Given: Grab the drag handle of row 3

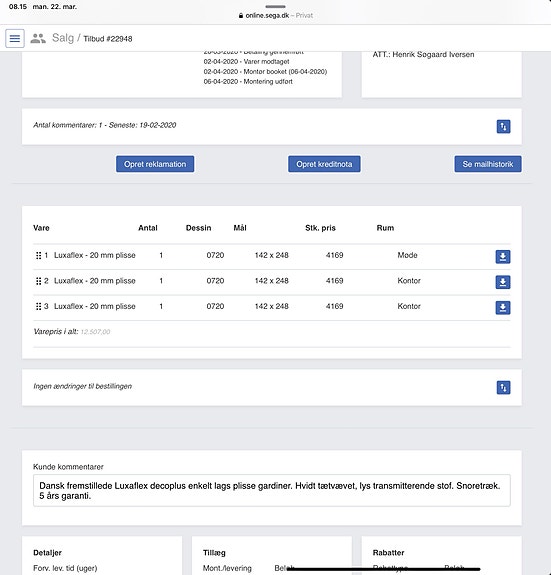Looking at the screenshot, I should pyautogui.click(x=38, y=307).
